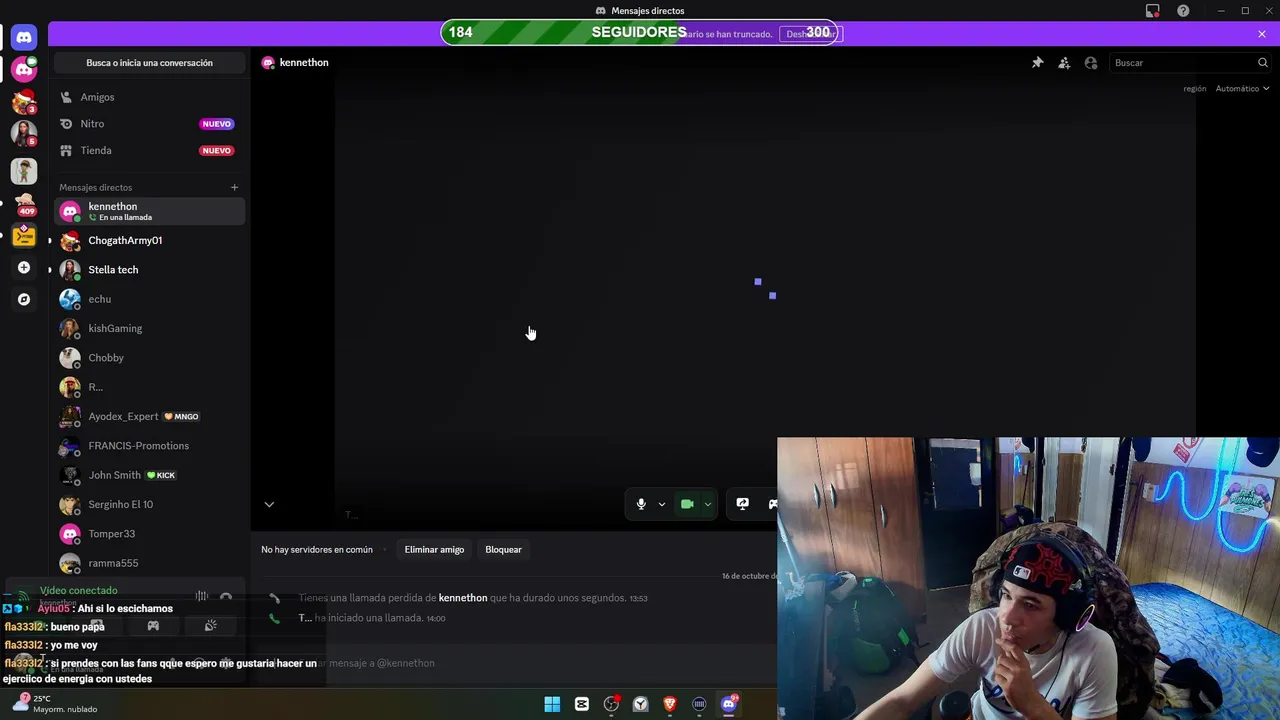Open Amigos tab

point(149,97)
